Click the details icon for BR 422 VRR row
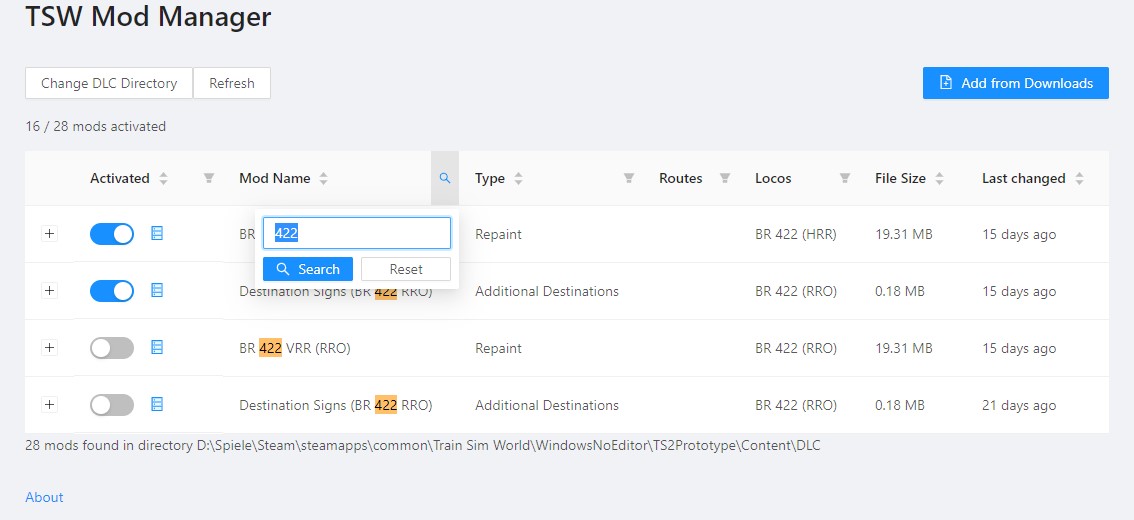Viewport: 1134px width, 520px height. click(157, 348)
